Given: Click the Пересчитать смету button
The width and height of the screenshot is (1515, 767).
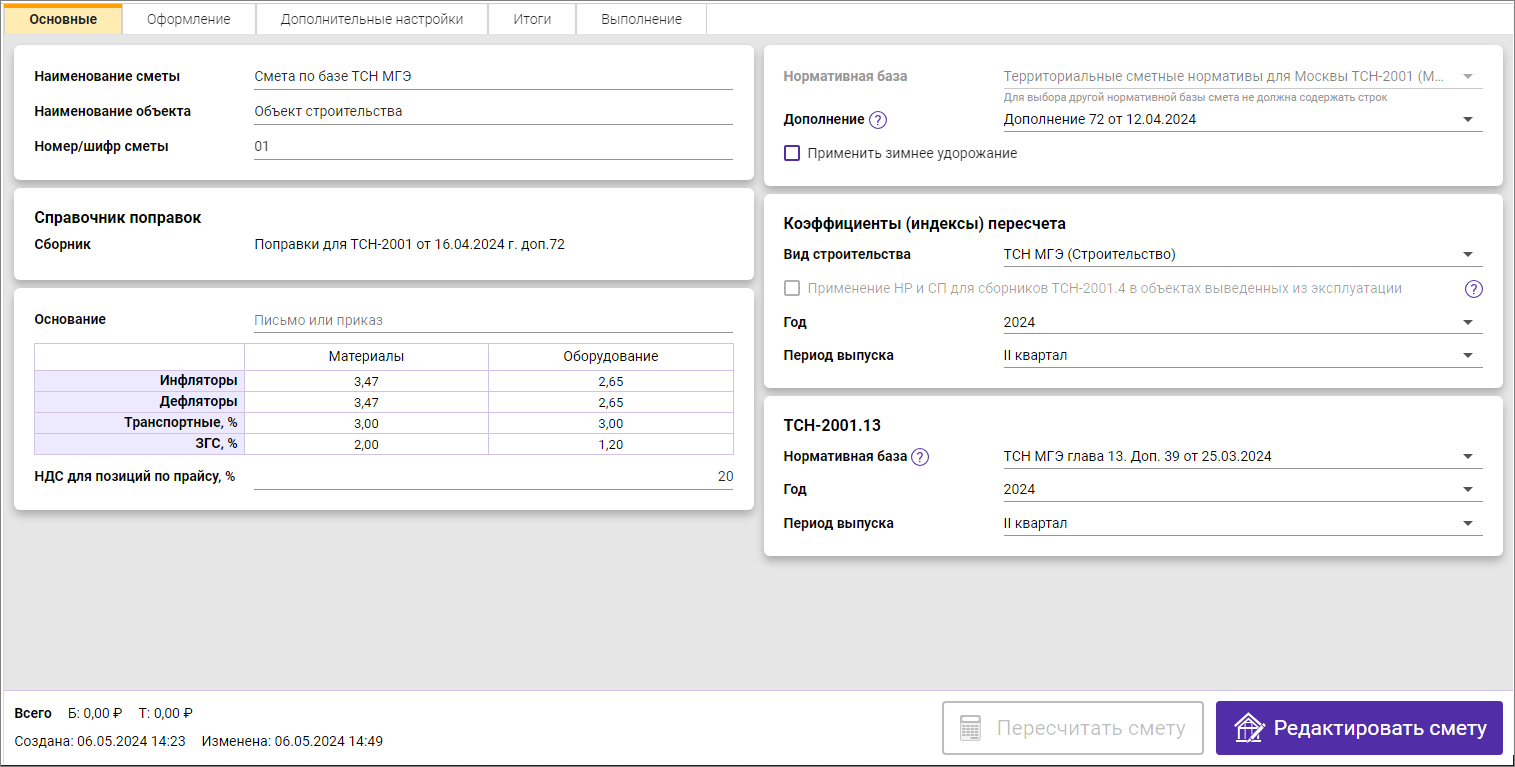Looking at the screenshot, I should (x=1073, y=728).
